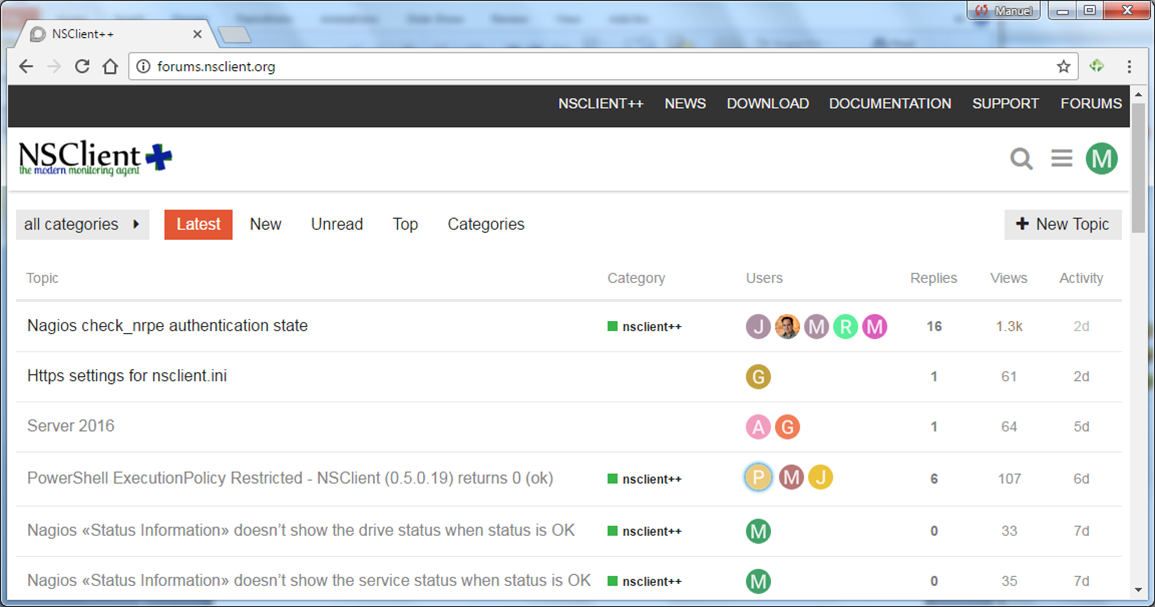Open service status when OK topic
The height and width of the screenshot is (607, 1155).
click(x=309, y=580)
